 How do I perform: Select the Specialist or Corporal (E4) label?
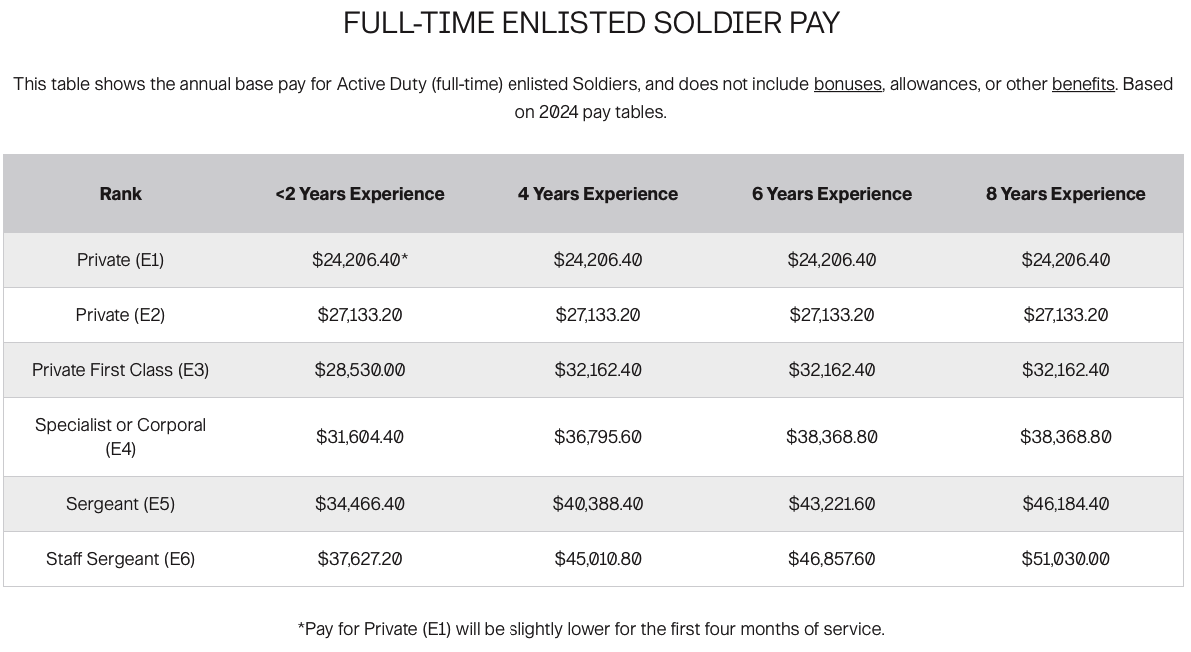pos(120,437)
